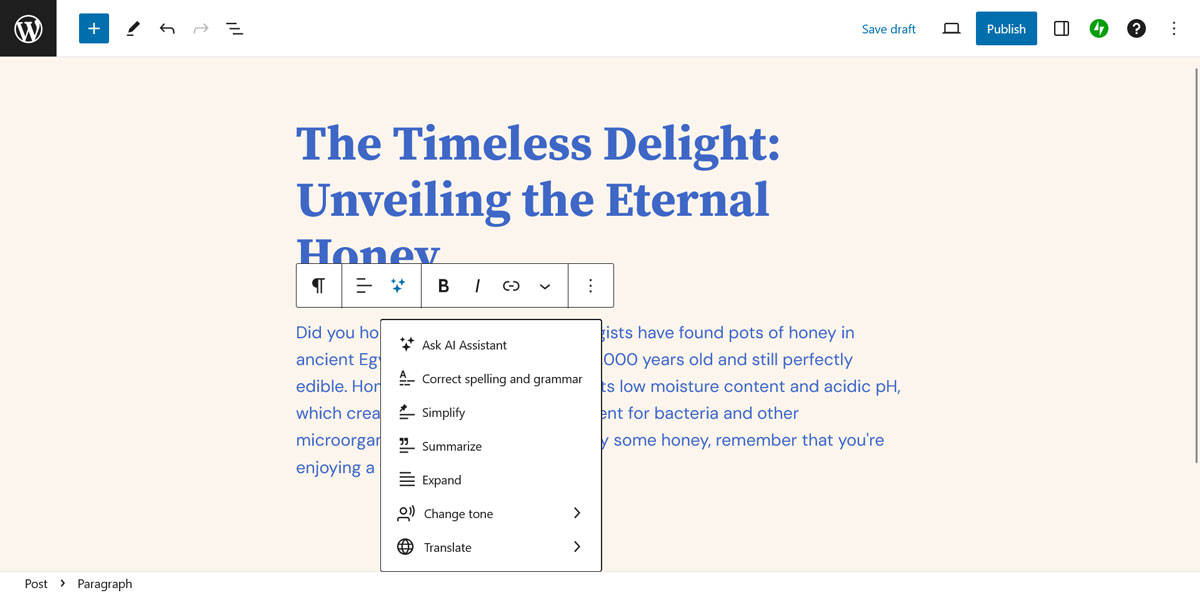This screenshot has height=594, width=1200.
Task: Open the More formatting options chevron
Action: tap(545, 286)
